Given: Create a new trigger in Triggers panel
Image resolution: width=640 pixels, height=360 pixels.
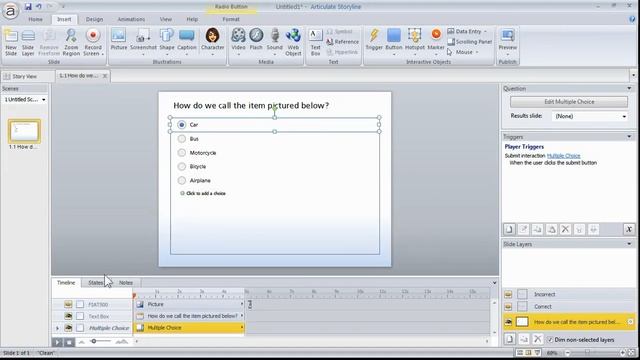Looking at the screenshot, I should [509, 229].
